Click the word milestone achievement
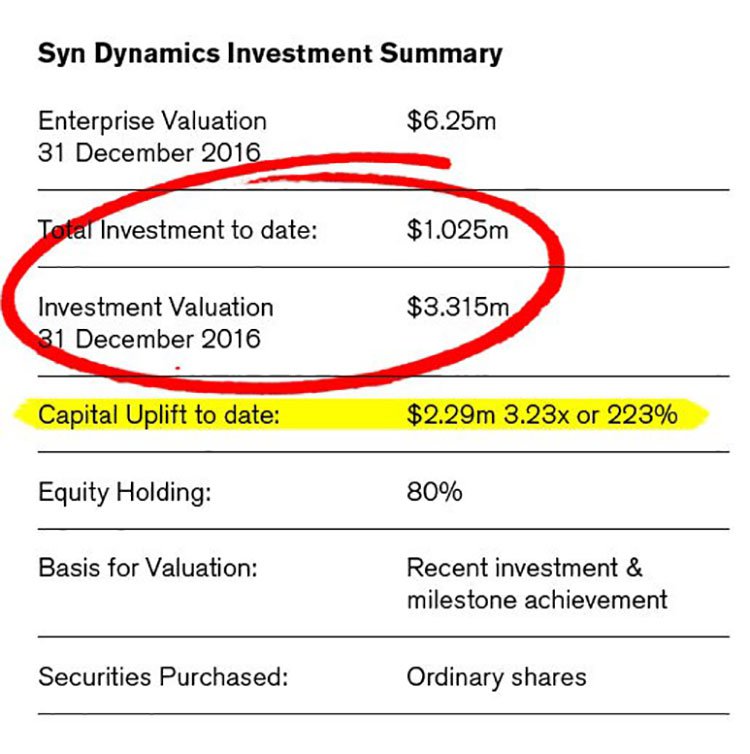This screenshot has height=754, width=750. [537, 600]
